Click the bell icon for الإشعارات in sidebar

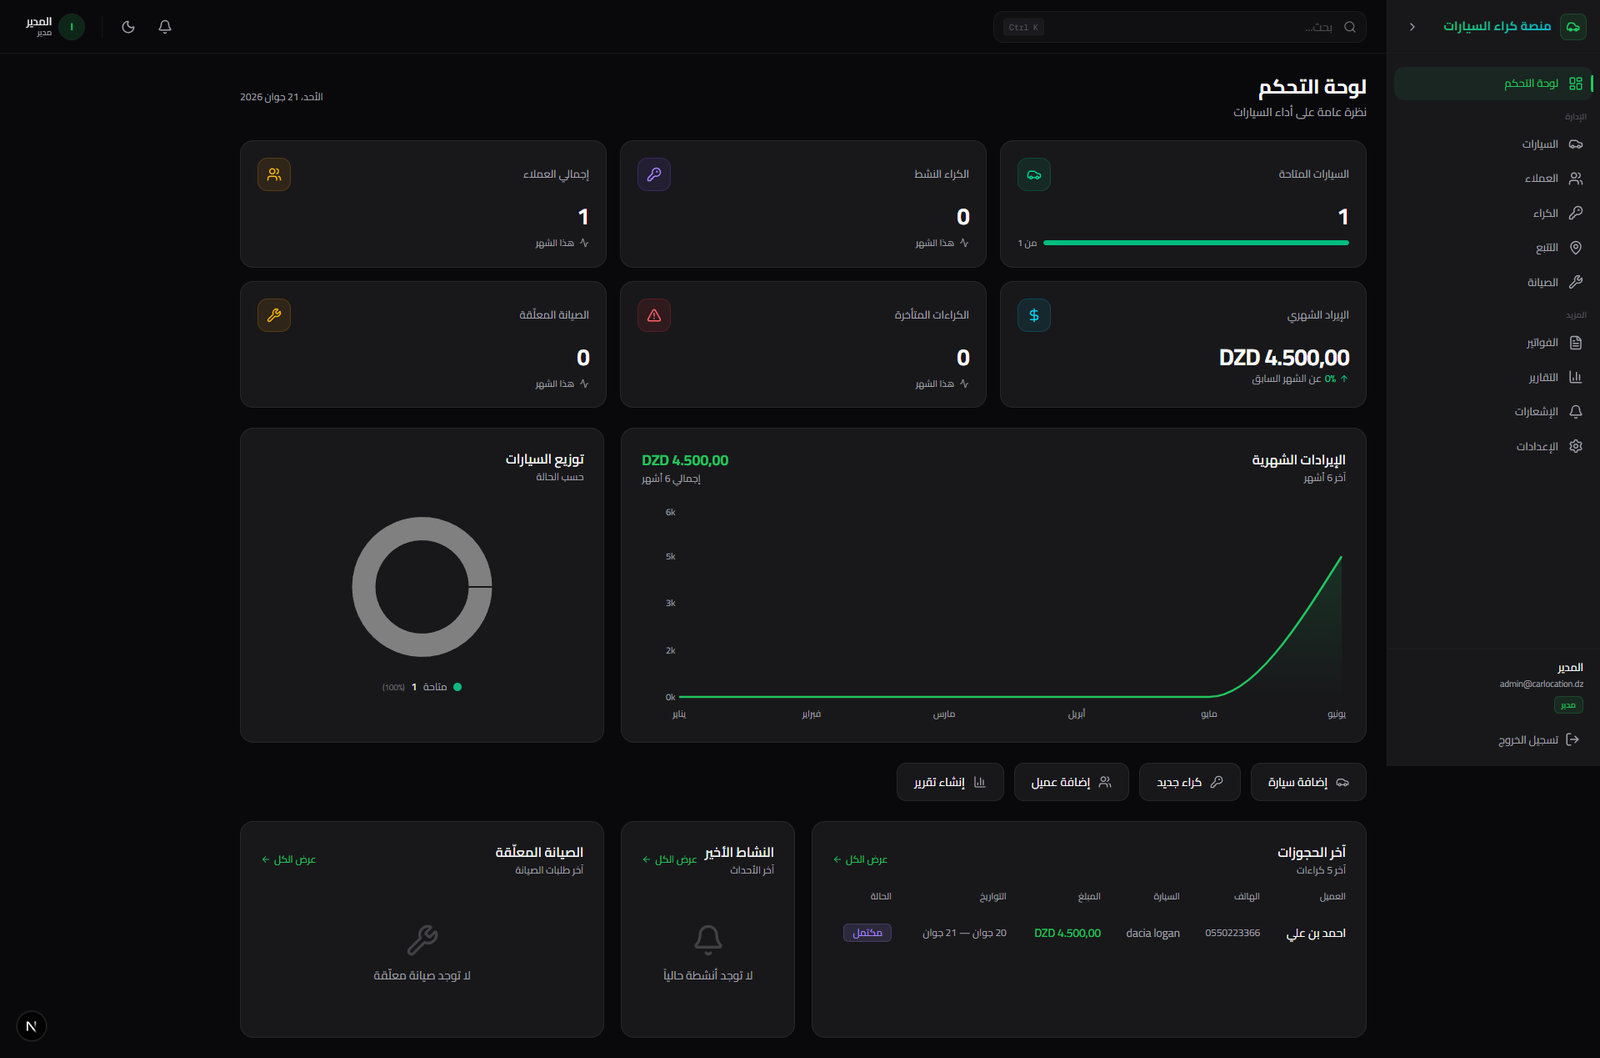[x=1576, y=411]
